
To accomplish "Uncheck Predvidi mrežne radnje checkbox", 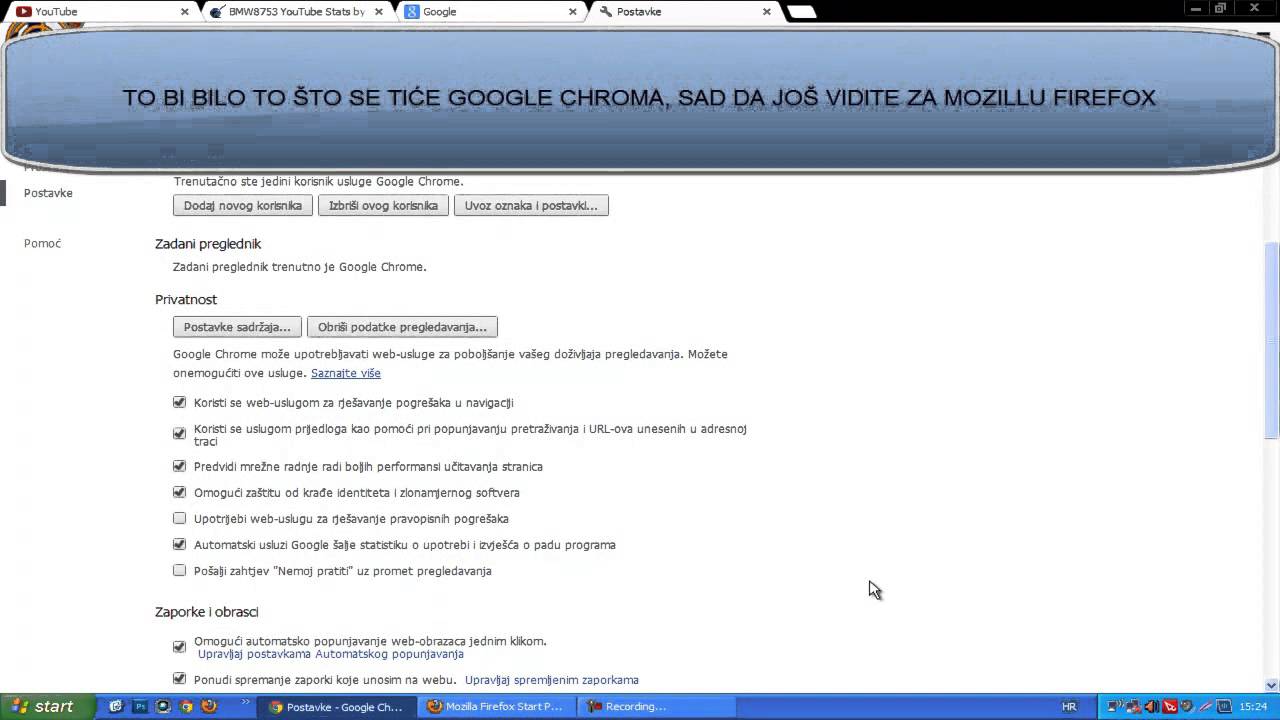I will coord(180,466).
